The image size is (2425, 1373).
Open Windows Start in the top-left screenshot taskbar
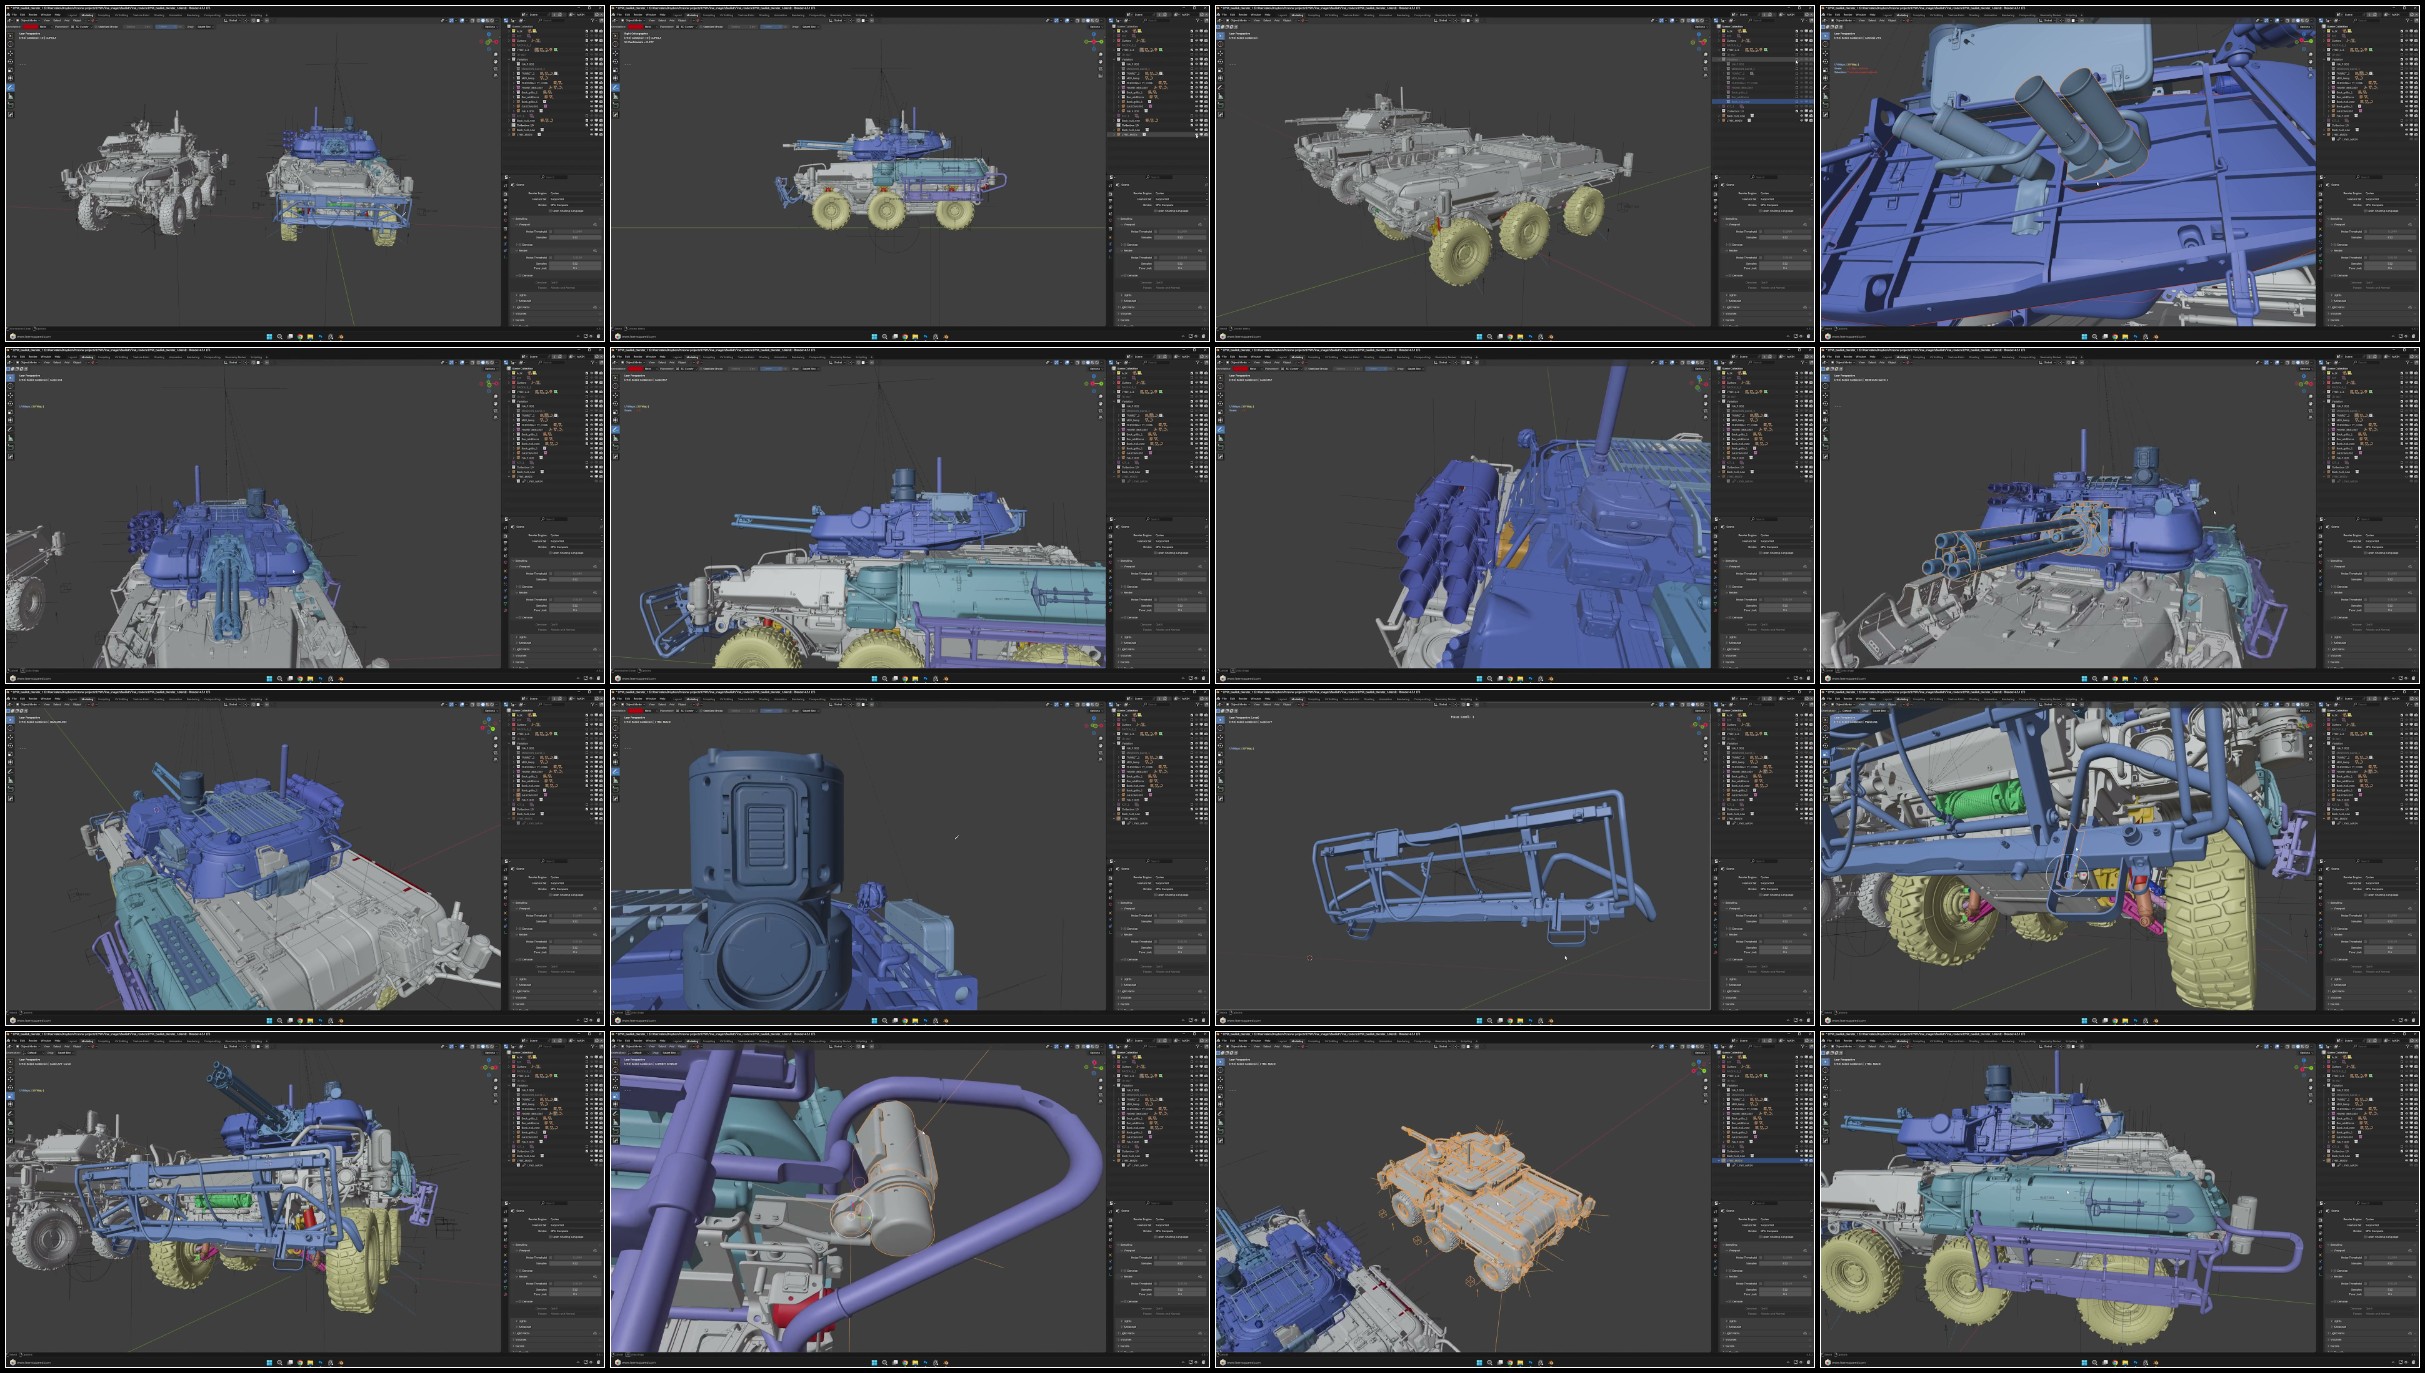point(270,337)
